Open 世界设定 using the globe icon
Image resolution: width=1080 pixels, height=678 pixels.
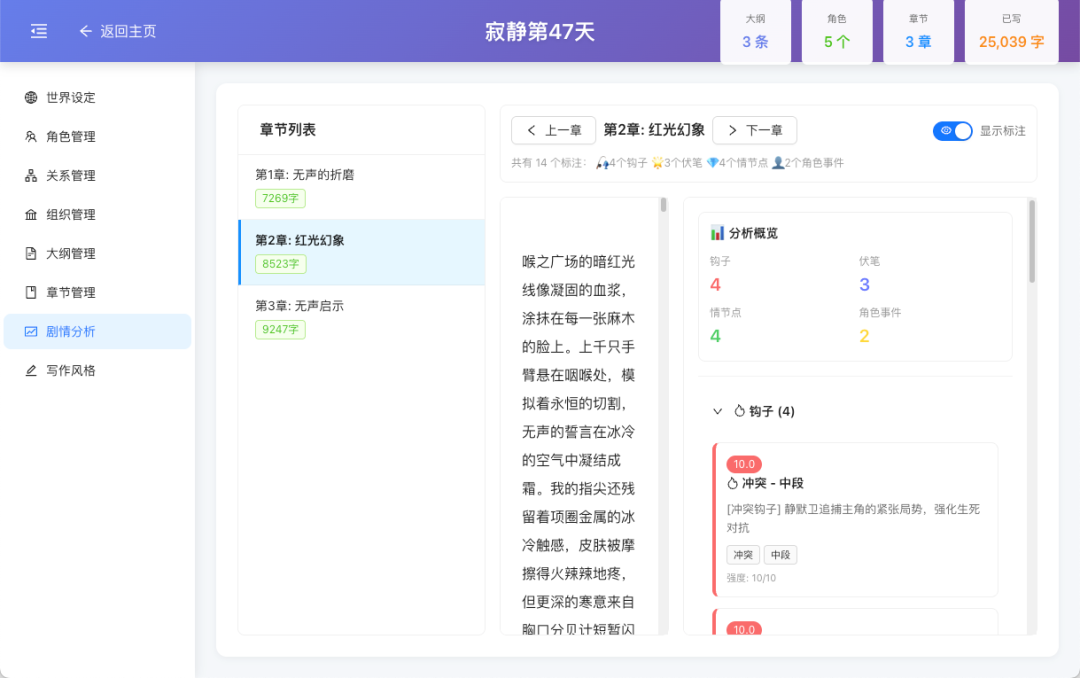click(30, 97)
